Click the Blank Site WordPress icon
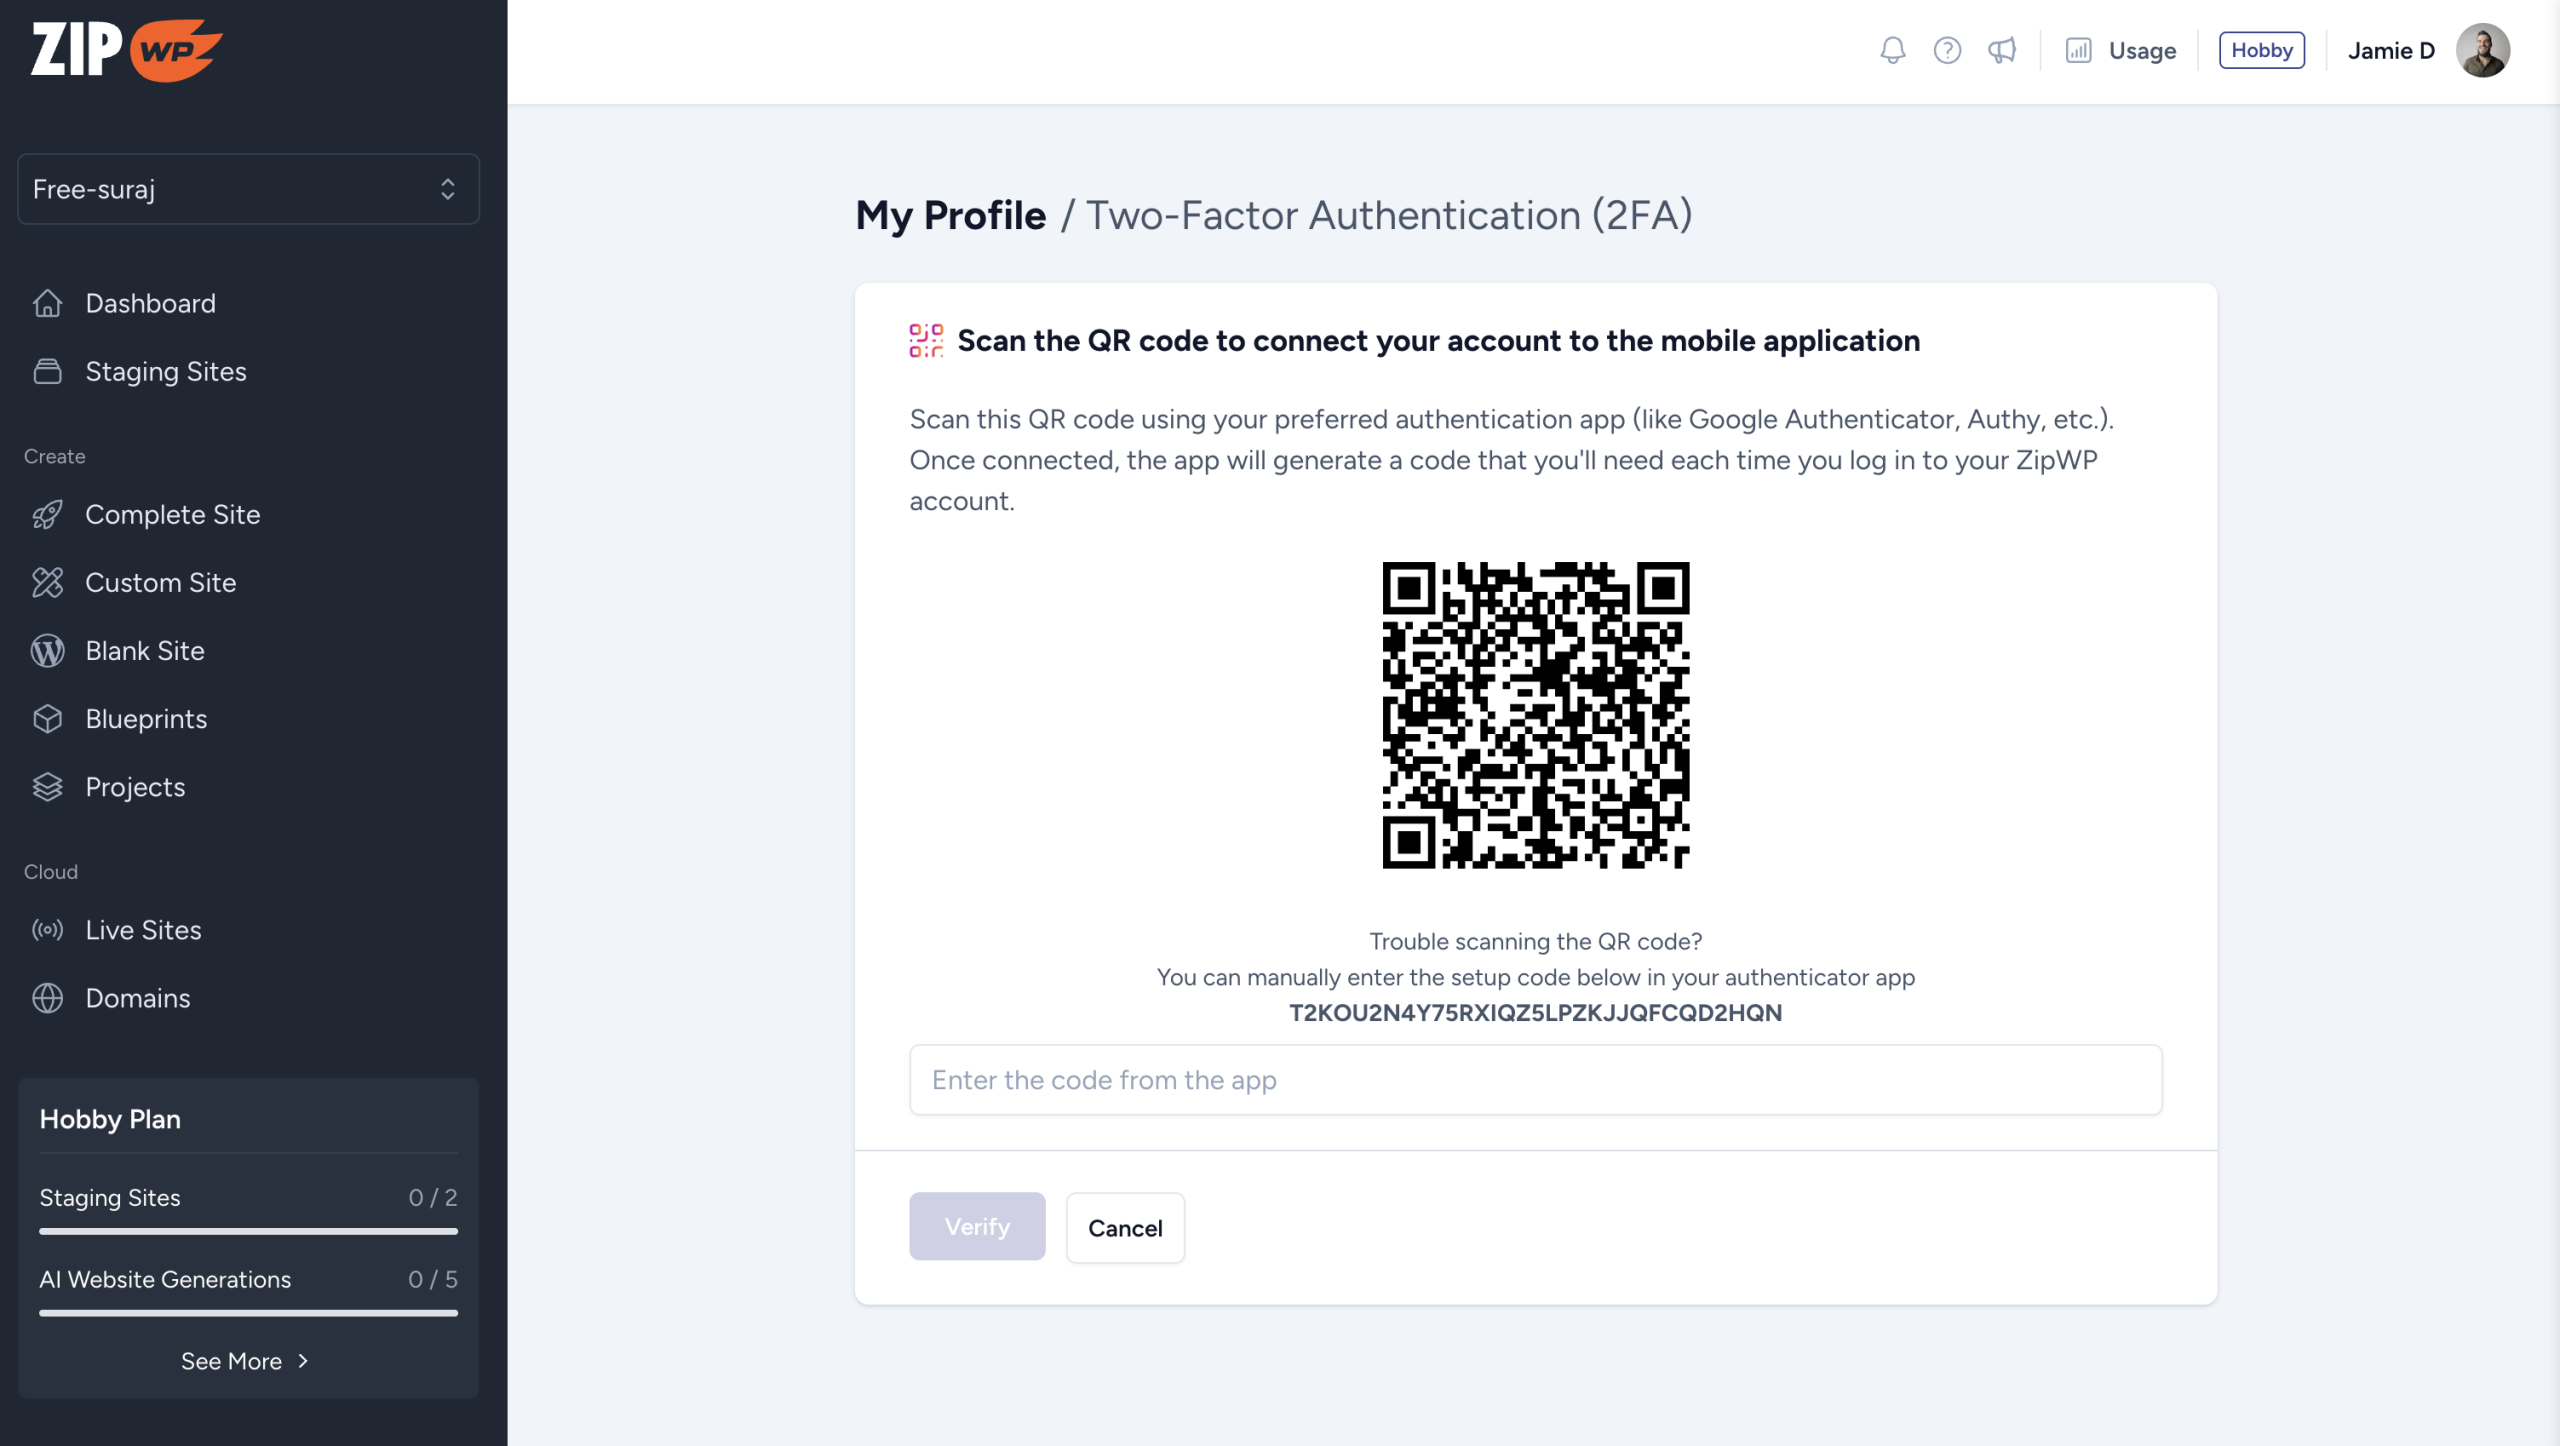The image size is (2560, 1446). pos(47,651)
